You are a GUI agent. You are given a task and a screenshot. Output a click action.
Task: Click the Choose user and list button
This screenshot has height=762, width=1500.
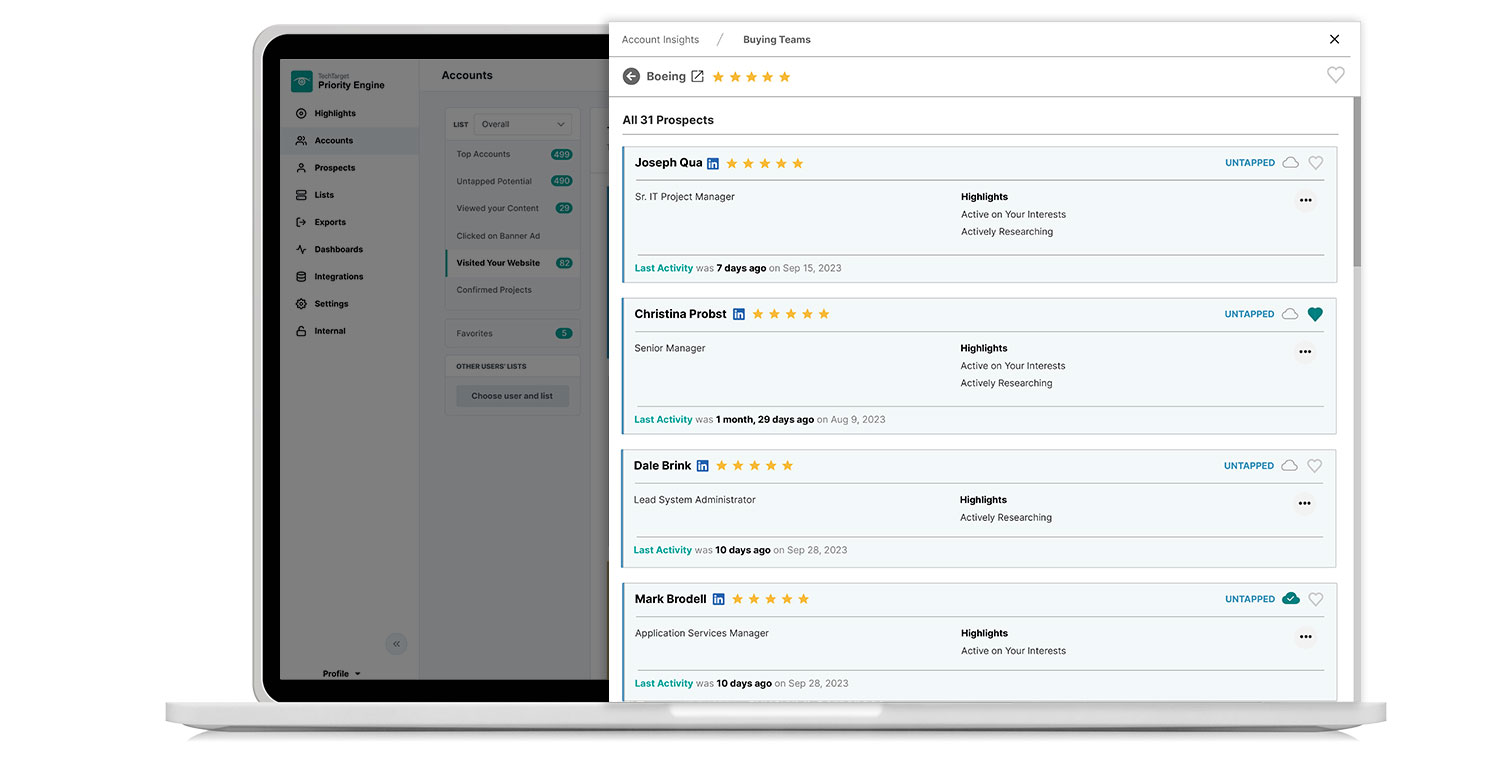pyautogui.click(x=512, y=396)
